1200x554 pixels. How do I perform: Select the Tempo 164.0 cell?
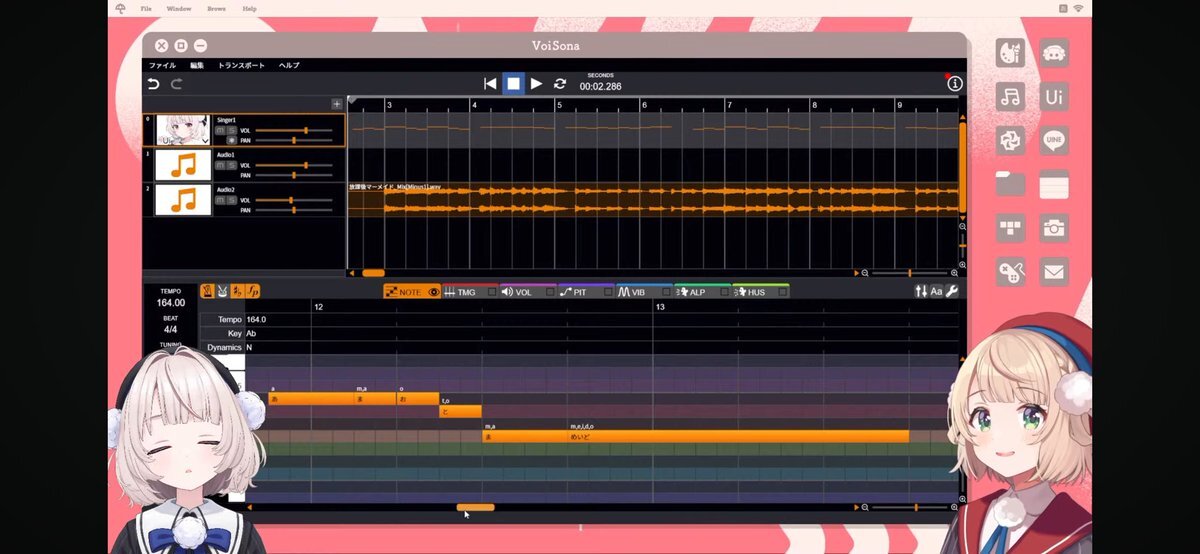(x=256, y=319)
